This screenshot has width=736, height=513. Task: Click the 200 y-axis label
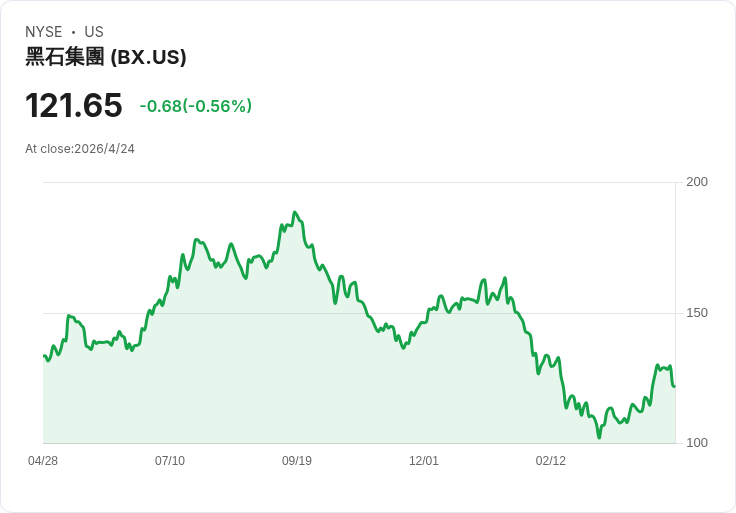pyautogui.click(x=697, y=182)
